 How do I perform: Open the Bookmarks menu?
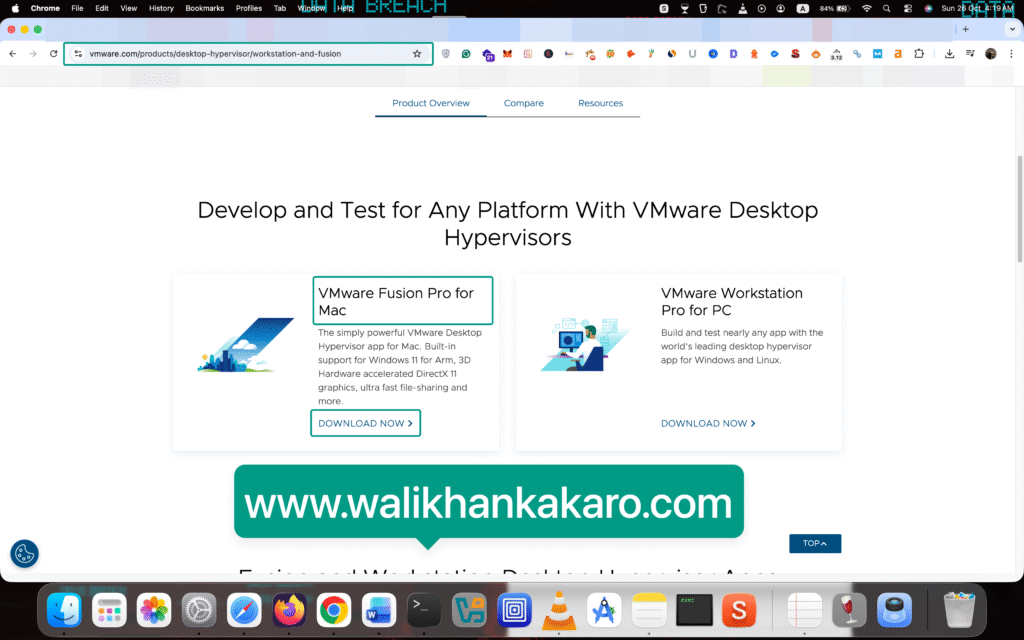(204, 8)
